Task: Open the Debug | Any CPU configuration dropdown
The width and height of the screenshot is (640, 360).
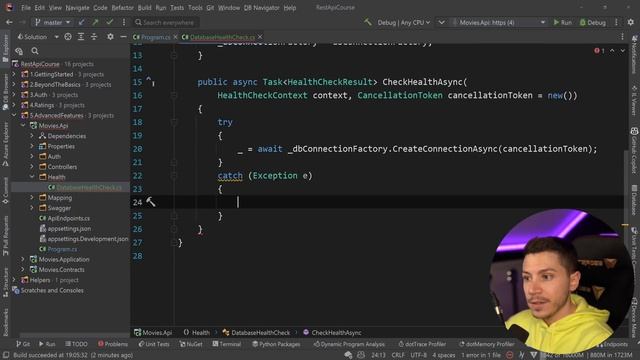Action: [403, 22]
